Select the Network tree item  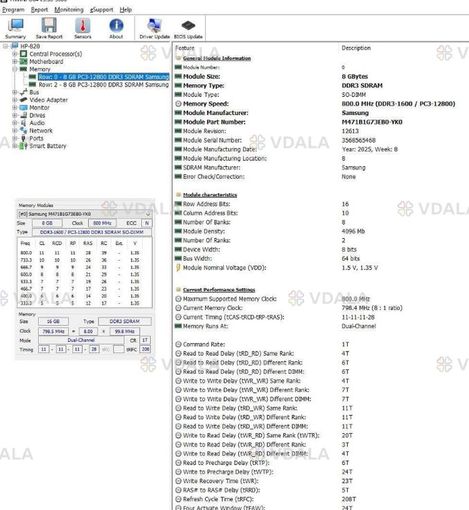click(41, 131)
